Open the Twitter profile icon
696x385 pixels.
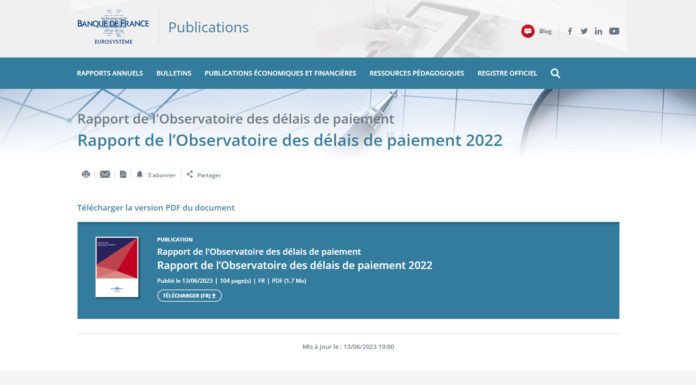[584, 31]
